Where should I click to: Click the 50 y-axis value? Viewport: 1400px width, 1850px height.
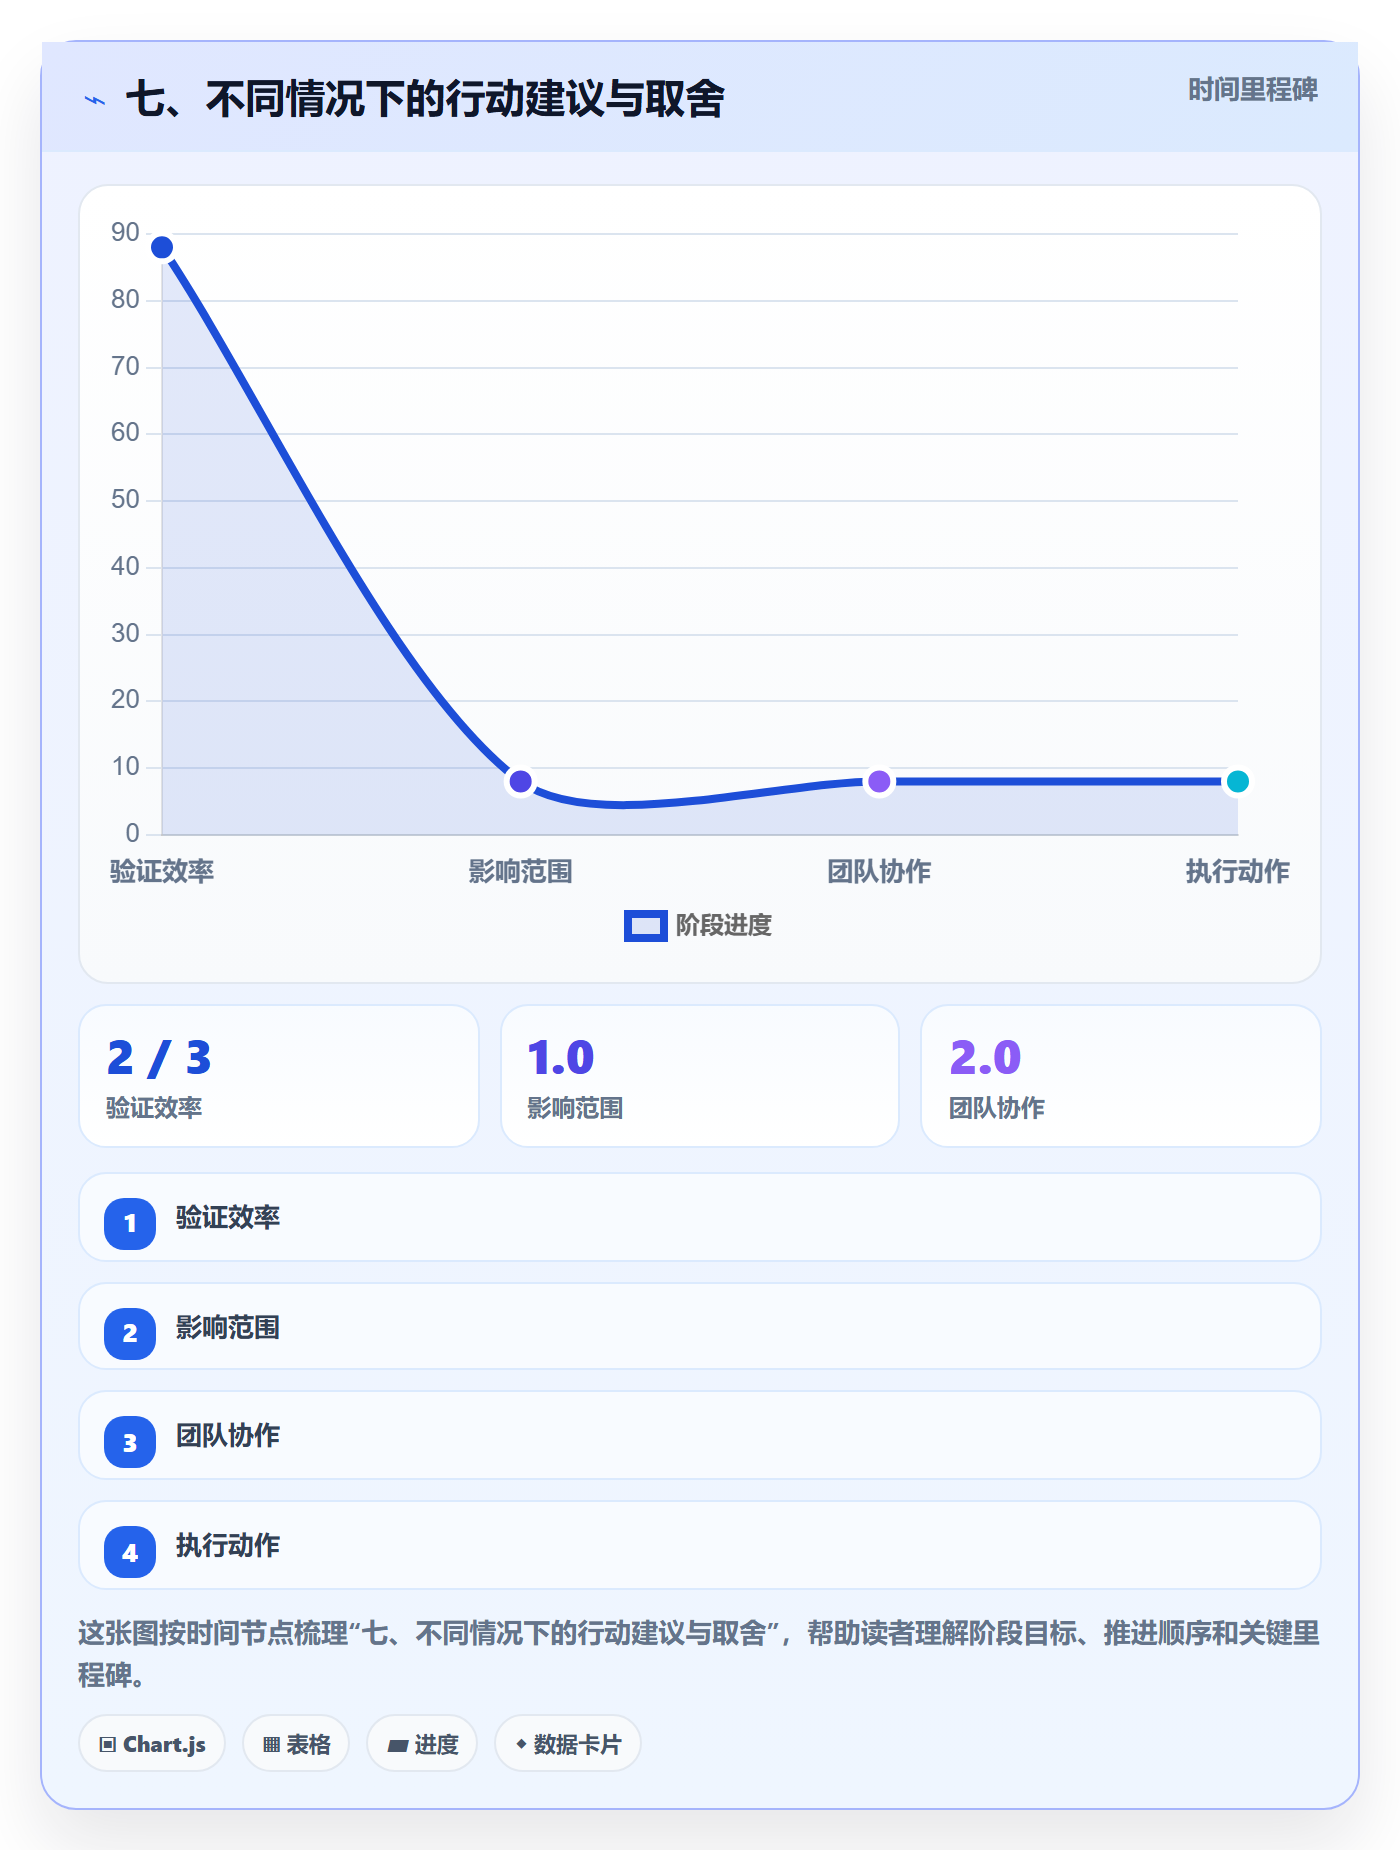(125, 499)
